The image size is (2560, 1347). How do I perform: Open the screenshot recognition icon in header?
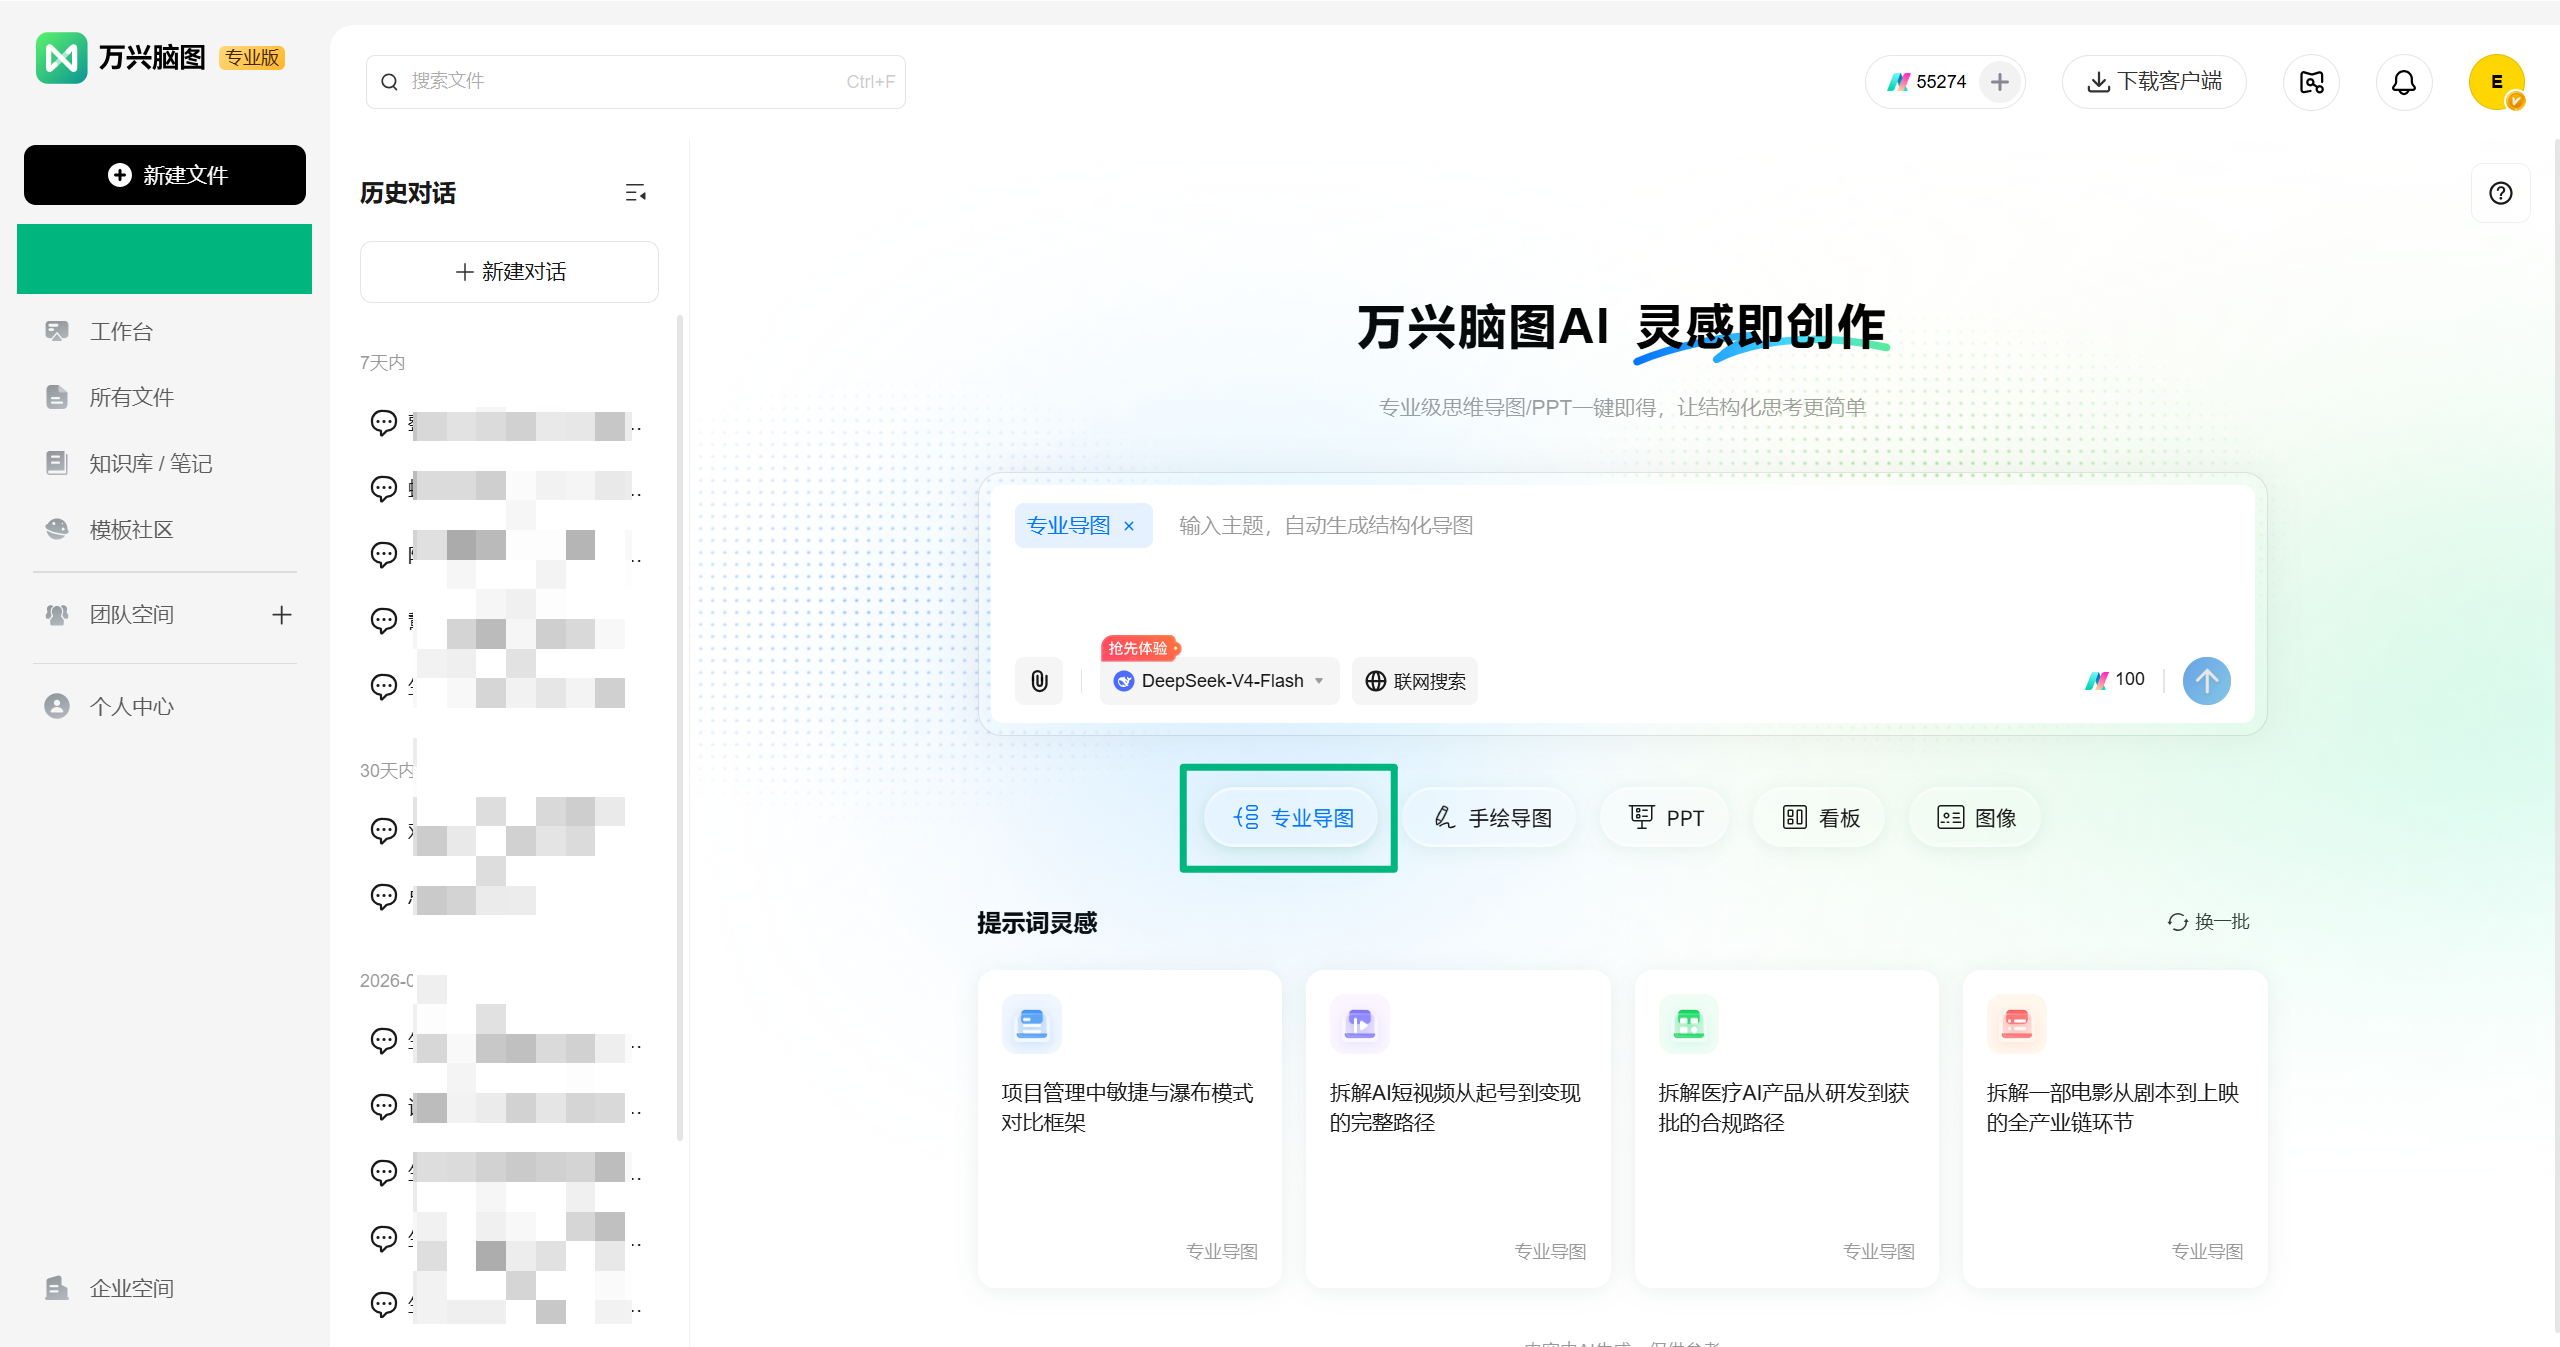tap(2311, 82)
